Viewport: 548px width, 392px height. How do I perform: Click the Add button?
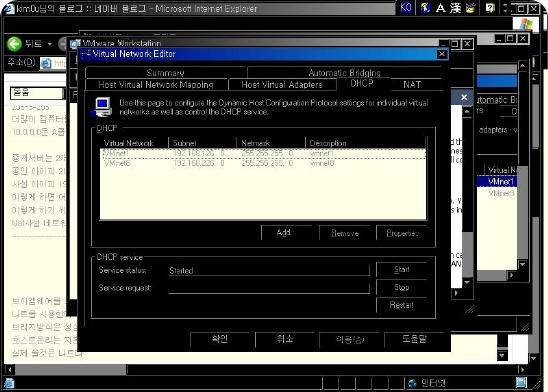pyautogui.click(x=286, y=233)
